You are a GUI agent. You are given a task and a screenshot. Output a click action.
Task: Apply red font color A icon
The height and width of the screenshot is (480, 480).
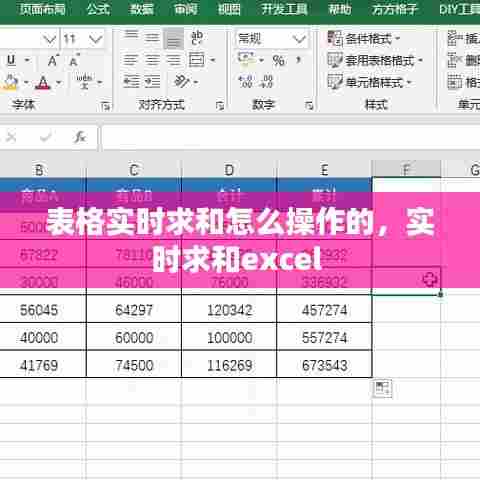pyautogui.click(x=43, y=82)
